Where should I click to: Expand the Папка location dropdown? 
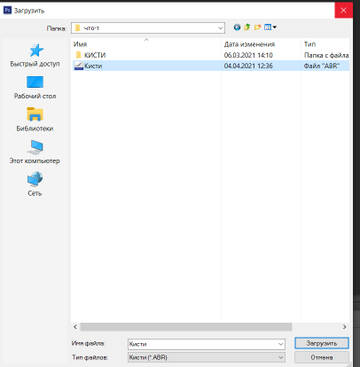pos(220,28)
